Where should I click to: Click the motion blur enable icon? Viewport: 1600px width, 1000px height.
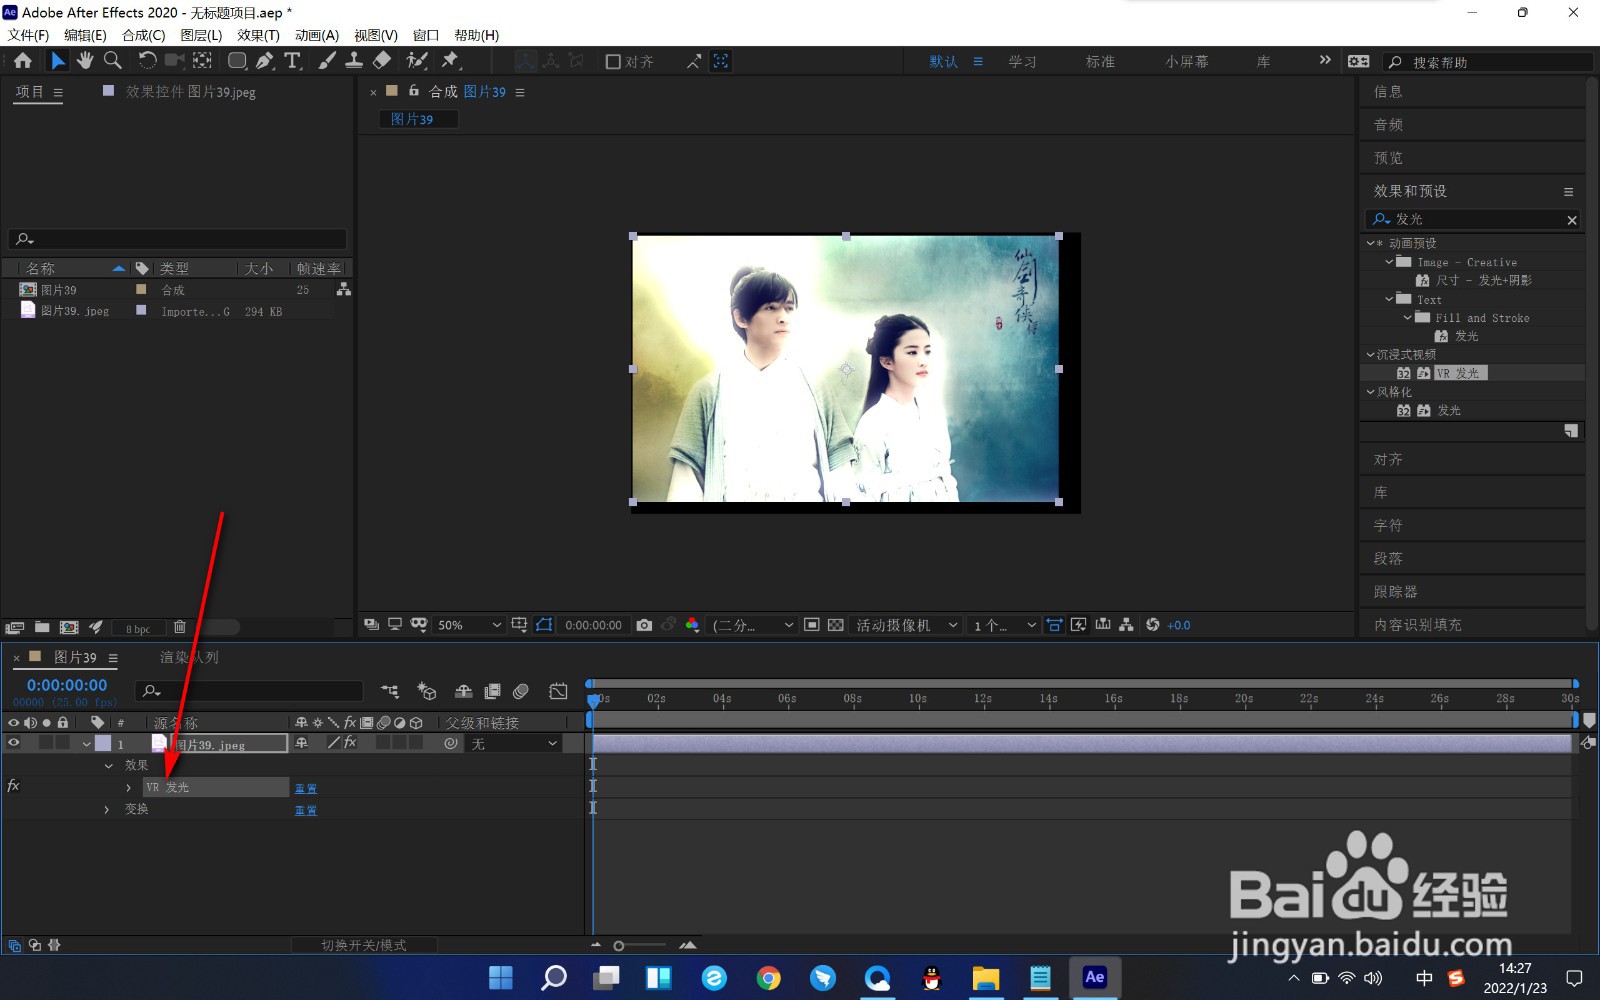pyautogui.click(x=521, y=691)
